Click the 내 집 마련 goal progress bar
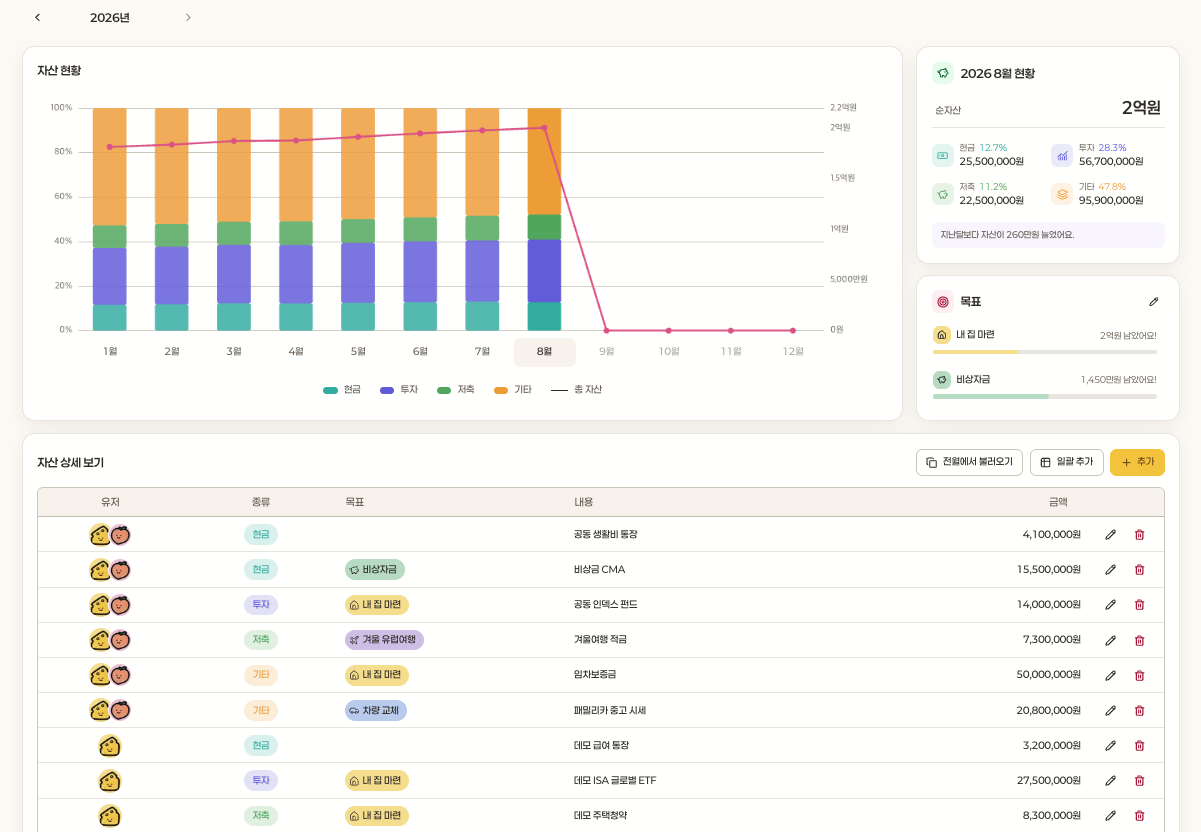 1045,352
